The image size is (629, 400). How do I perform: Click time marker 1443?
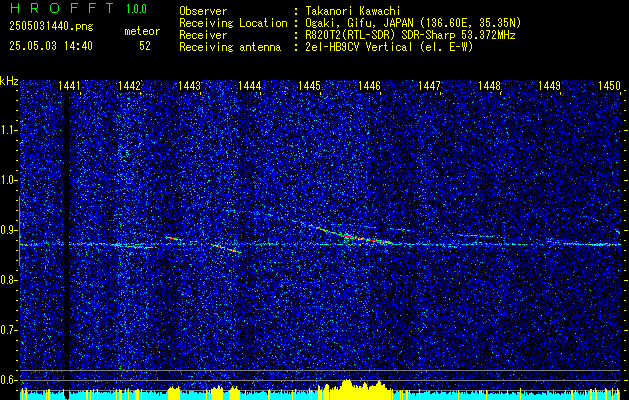click(x=189, y=85)
